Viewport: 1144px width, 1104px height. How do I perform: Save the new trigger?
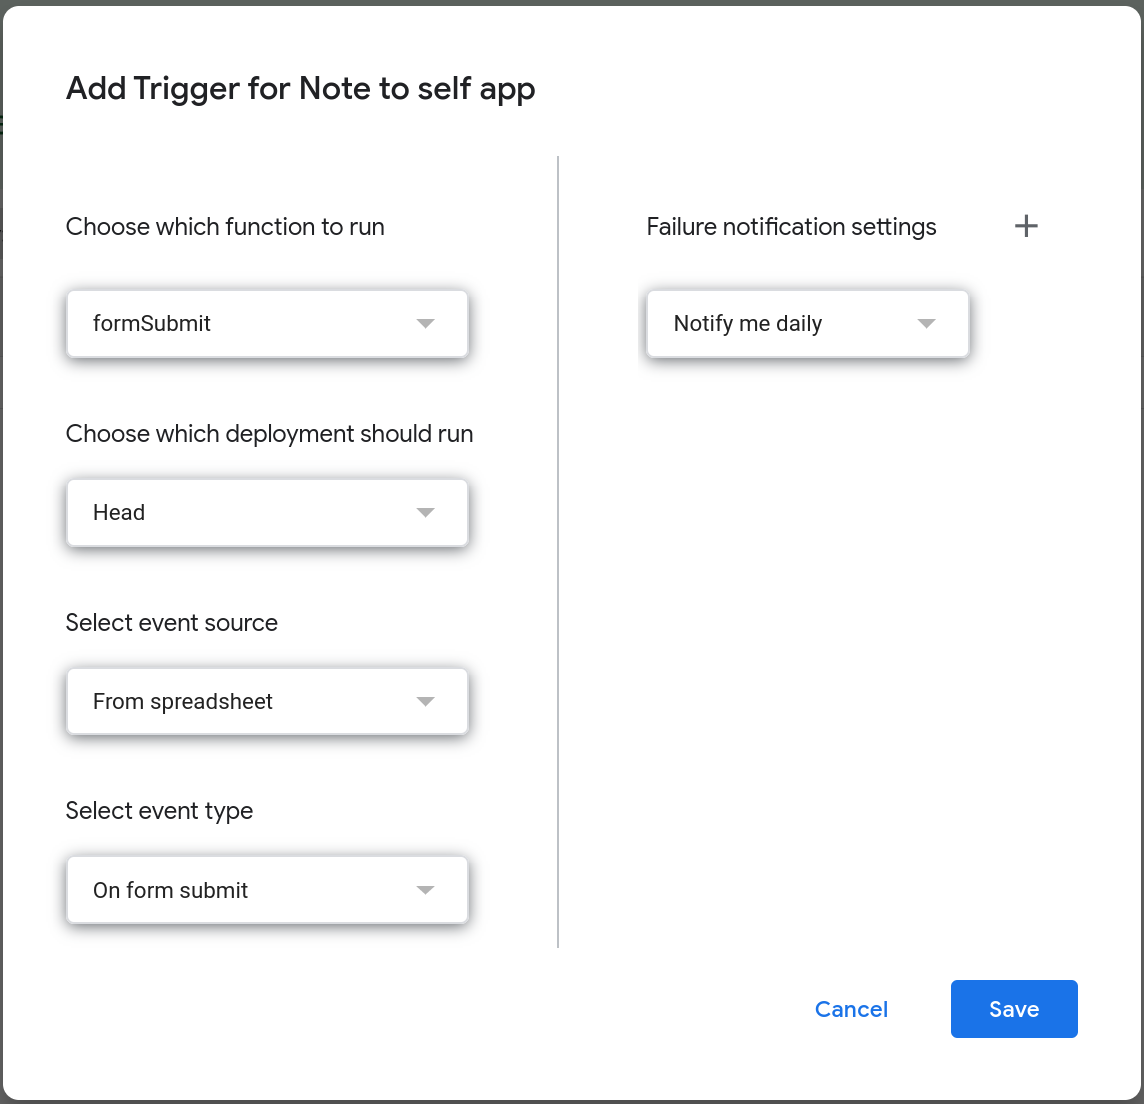coord(1014,1009)
